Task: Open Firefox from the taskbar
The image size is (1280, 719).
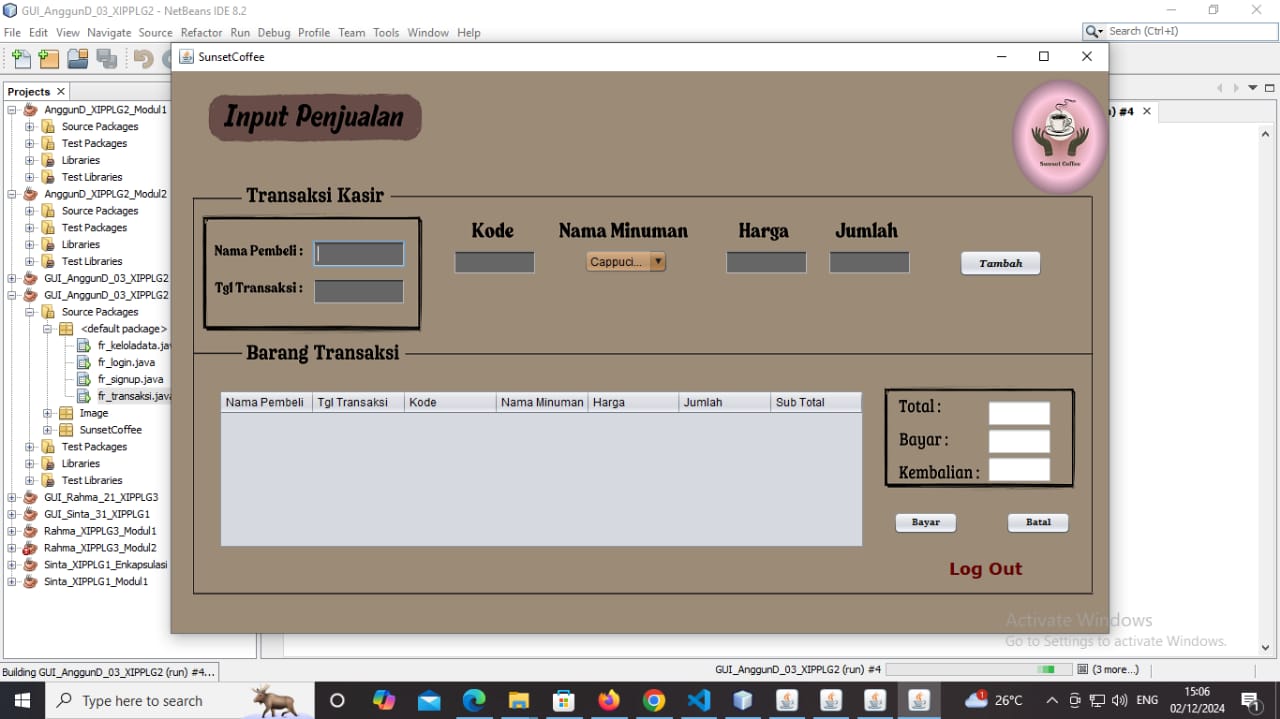Action: 609,700
